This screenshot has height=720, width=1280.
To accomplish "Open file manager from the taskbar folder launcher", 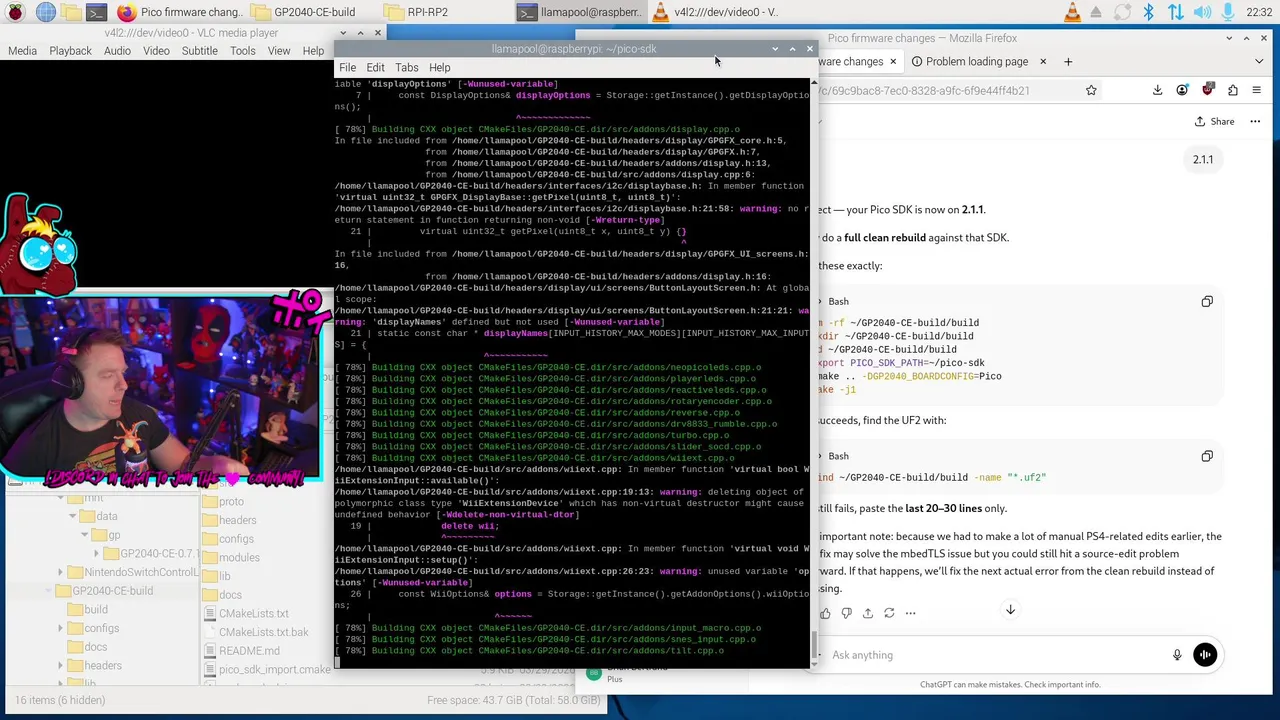I will click(71, 12).
